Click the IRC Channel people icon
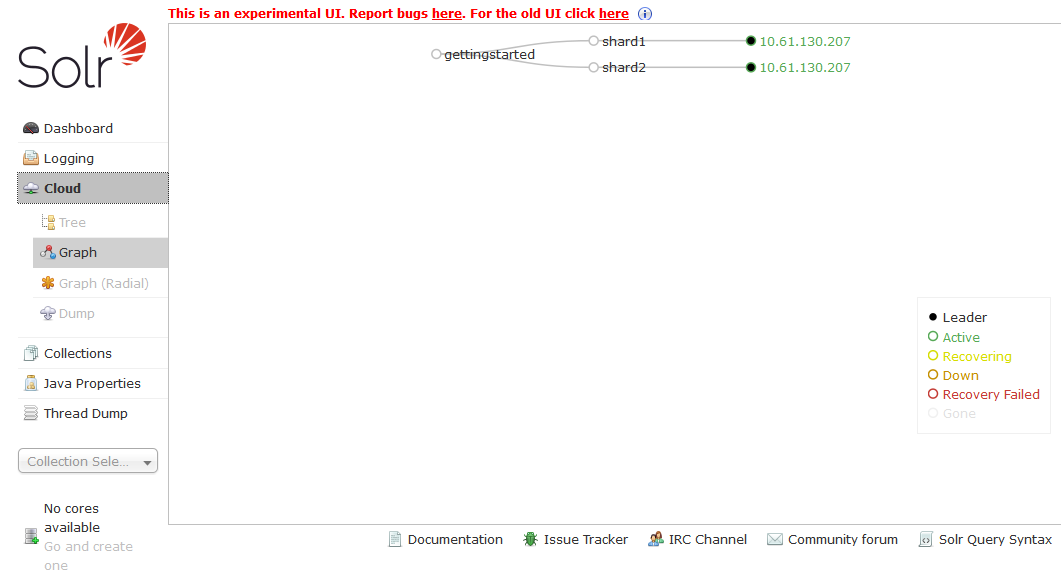This screenshot has height=577, width=1061. point(656,539)
